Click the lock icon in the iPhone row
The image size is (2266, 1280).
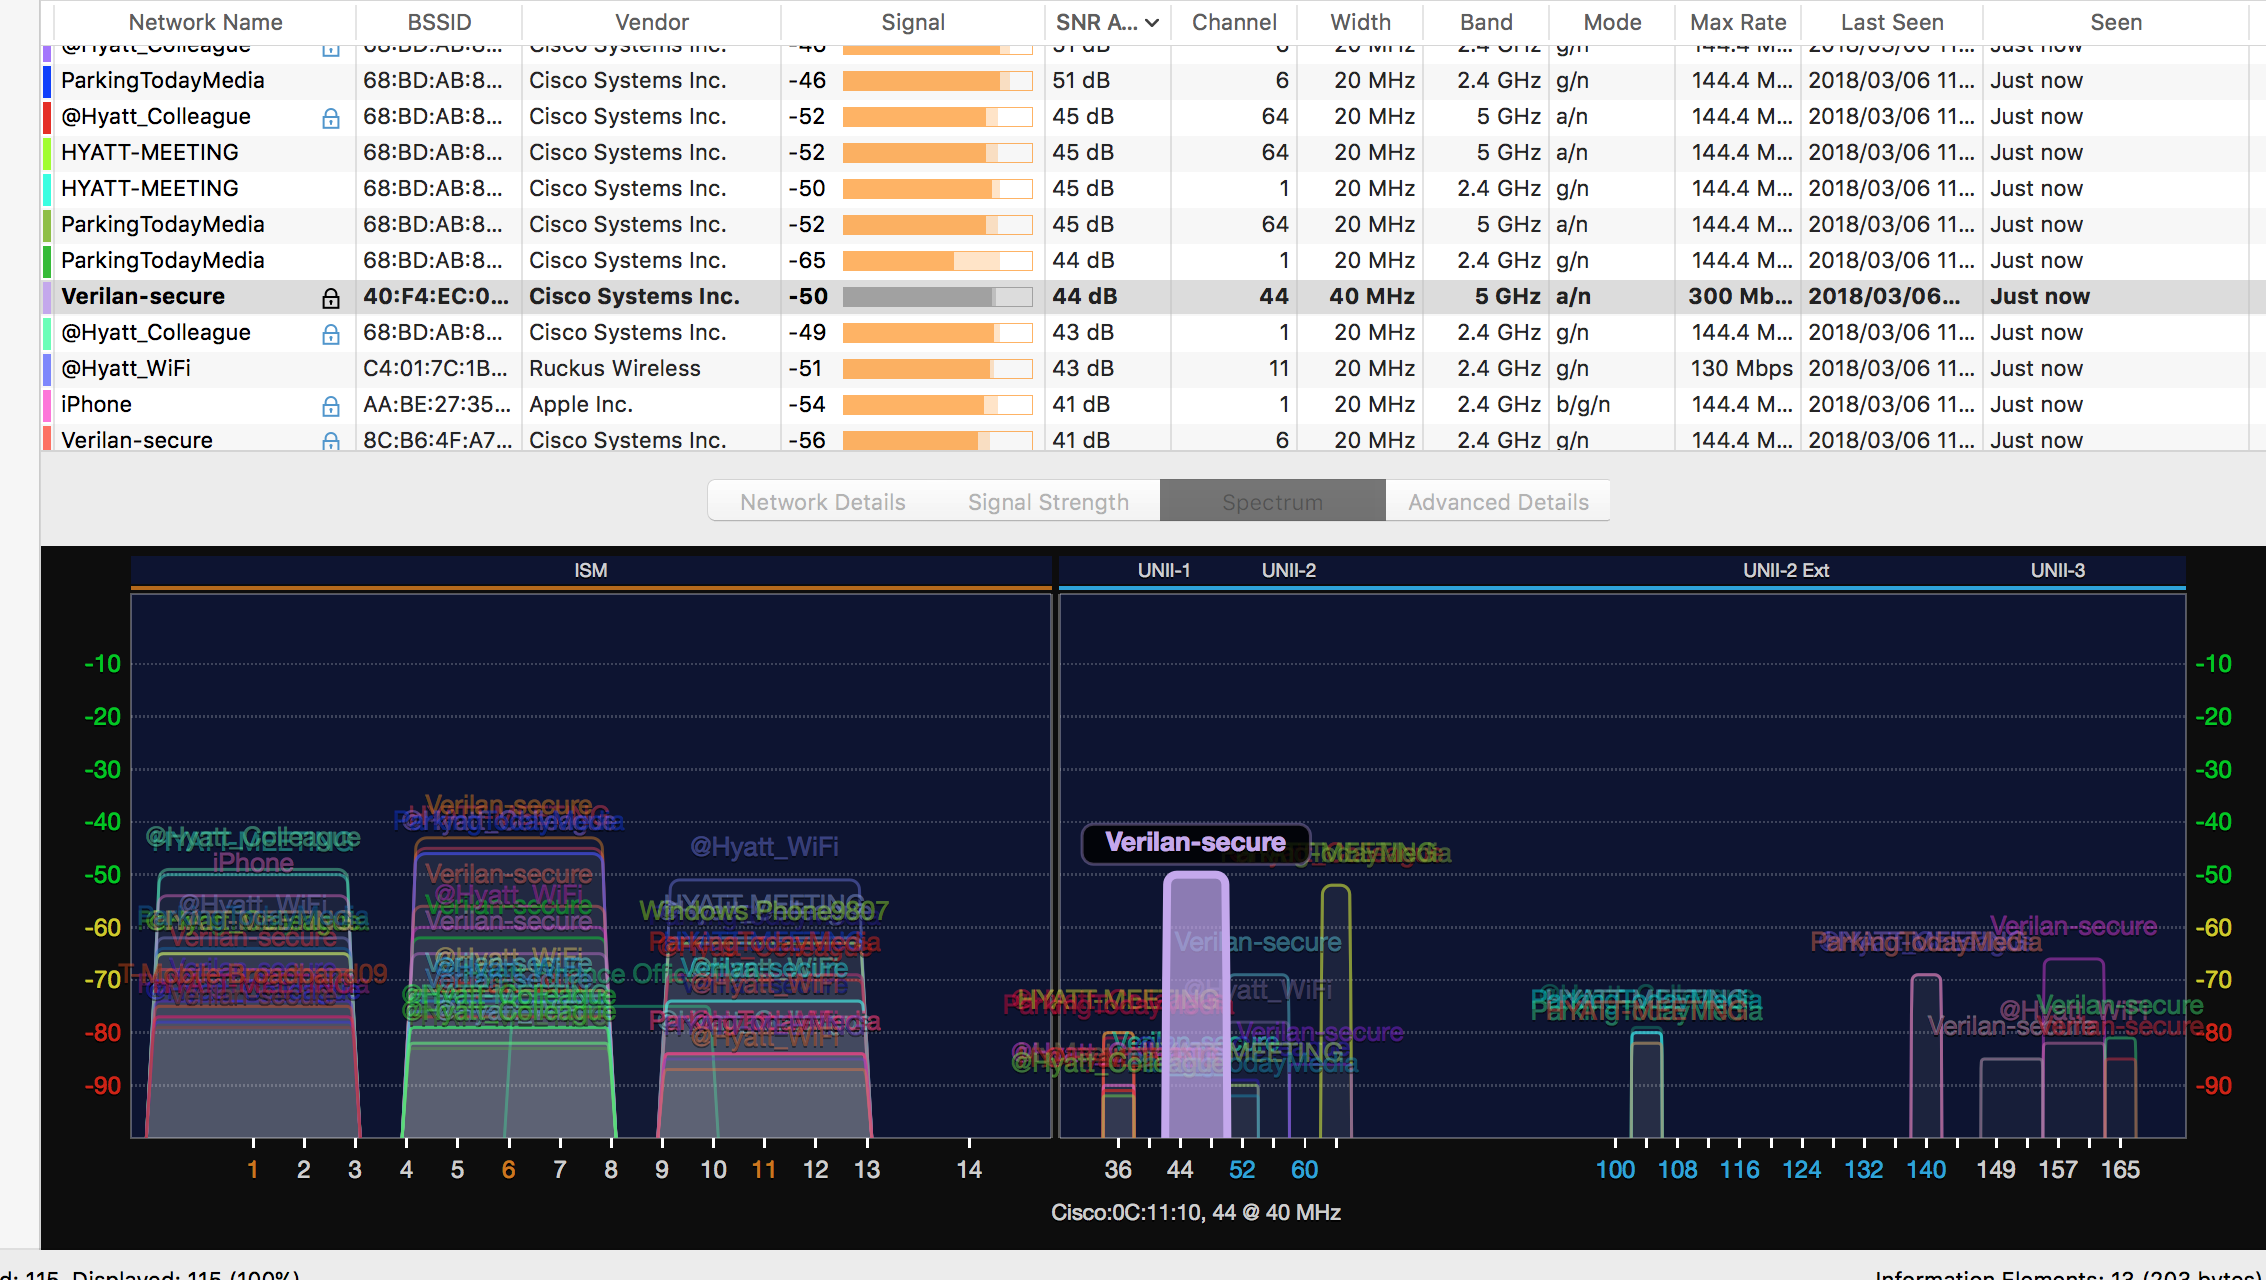click(x=331, y=406)
